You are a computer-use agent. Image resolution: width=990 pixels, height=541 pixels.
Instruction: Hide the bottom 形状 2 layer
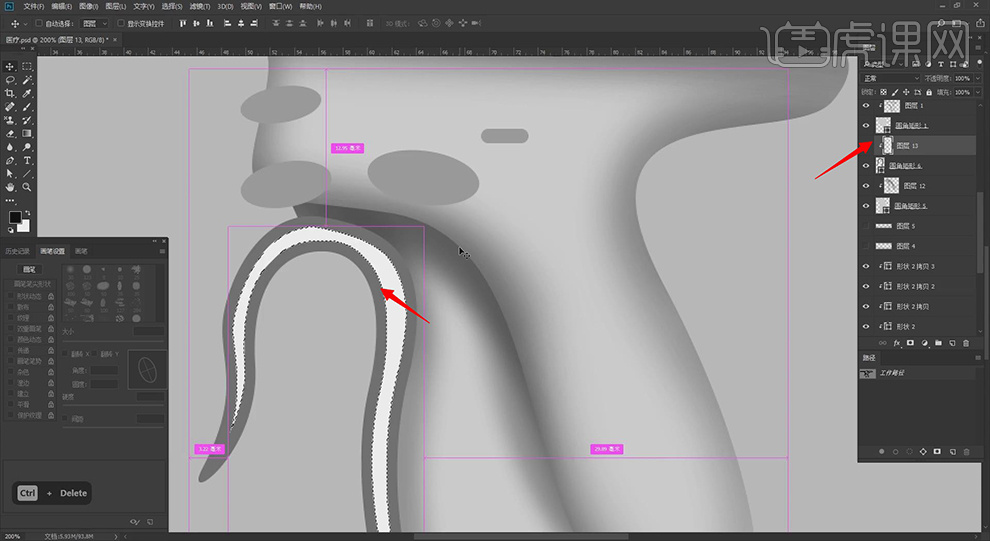(866, 326)
